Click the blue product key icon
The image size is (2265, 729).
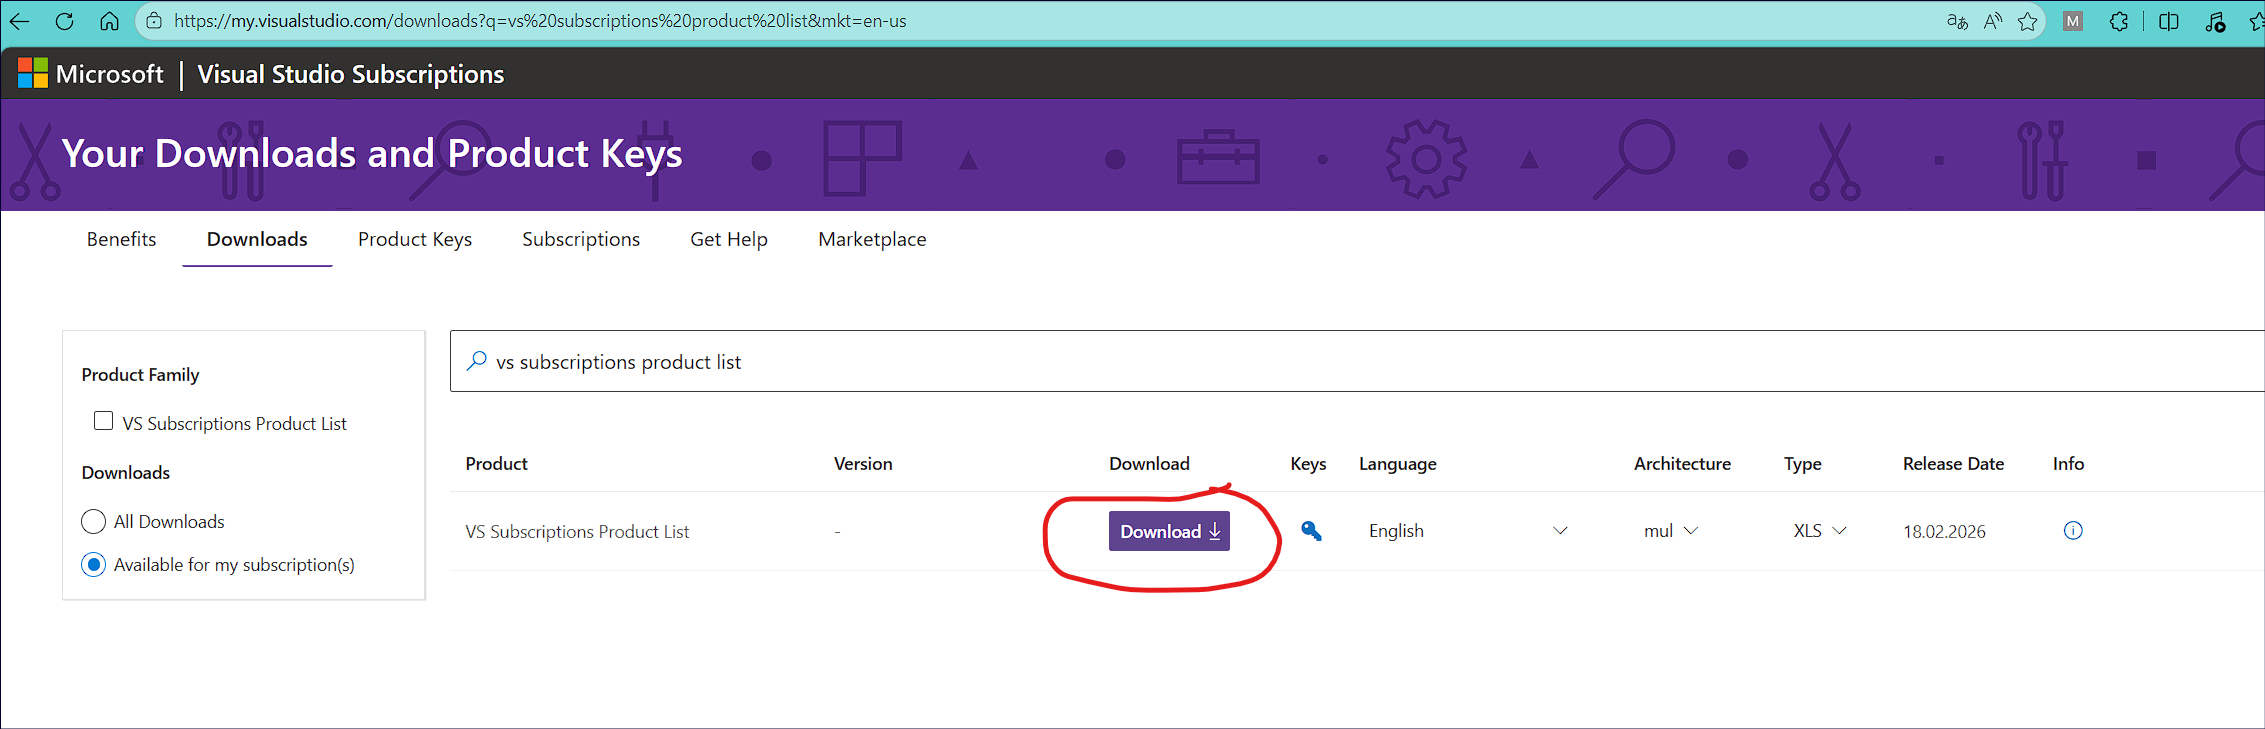pyautogui.click(x=1311, y=531)
